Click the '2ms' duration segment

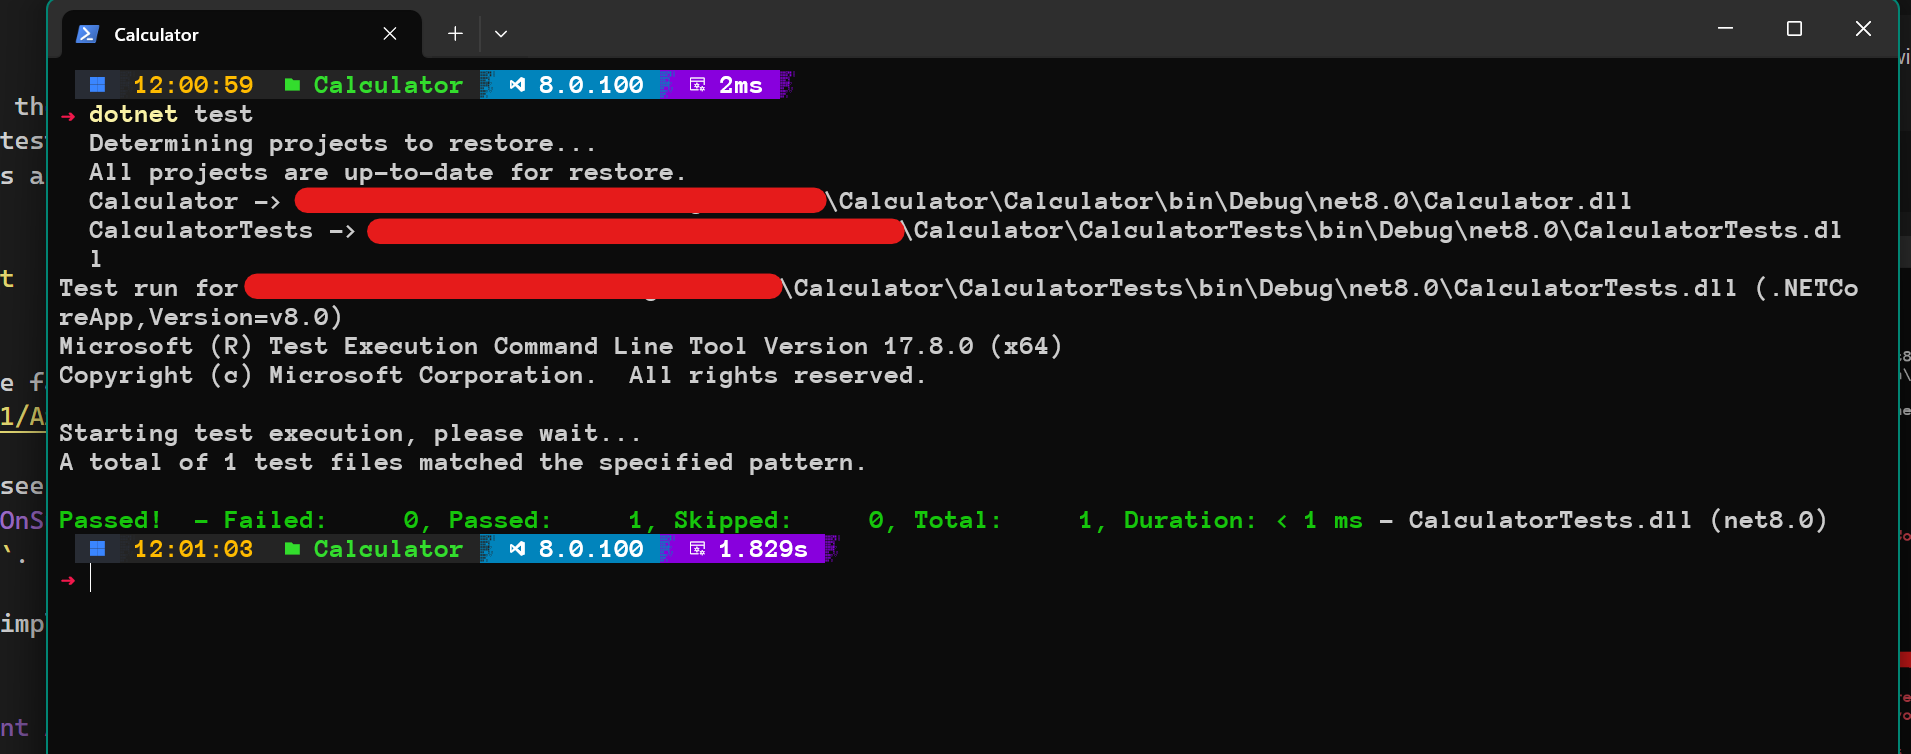[740, 85]
